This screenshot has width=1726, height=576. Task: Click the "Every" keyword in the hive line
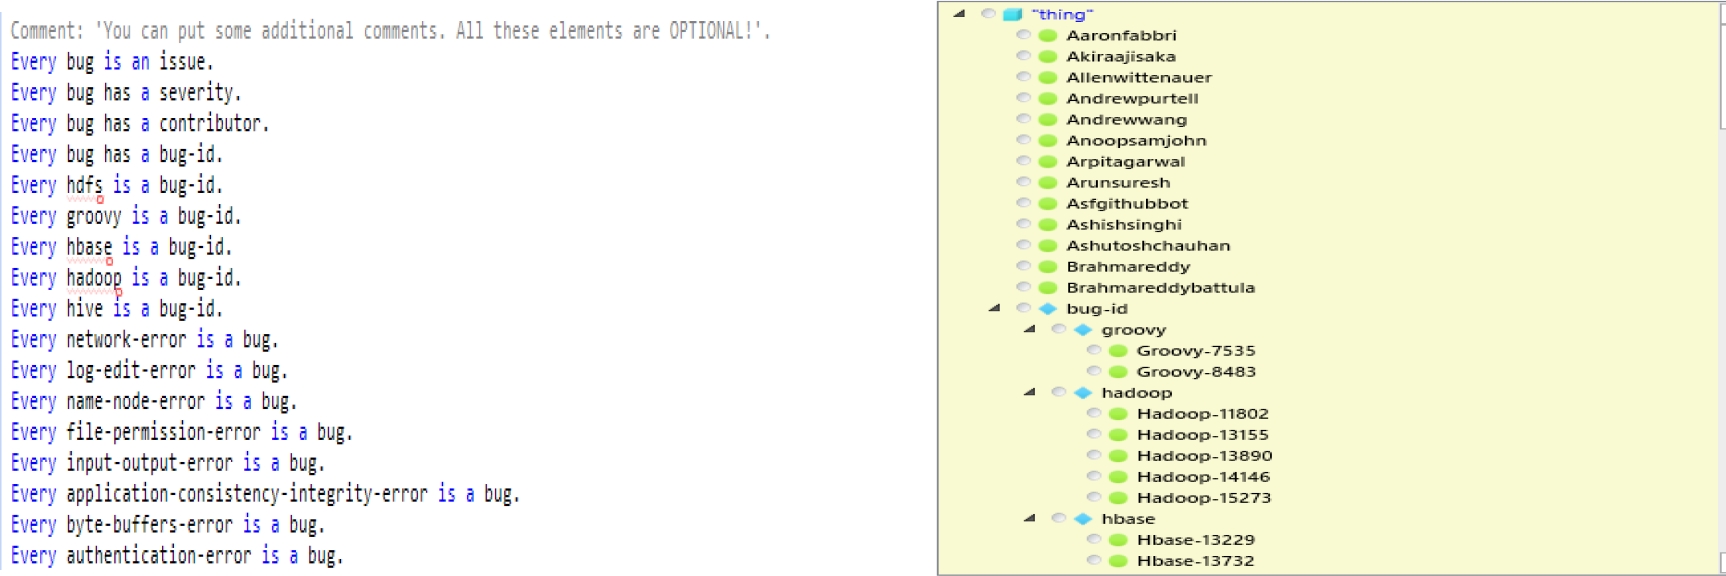(33, 309)
